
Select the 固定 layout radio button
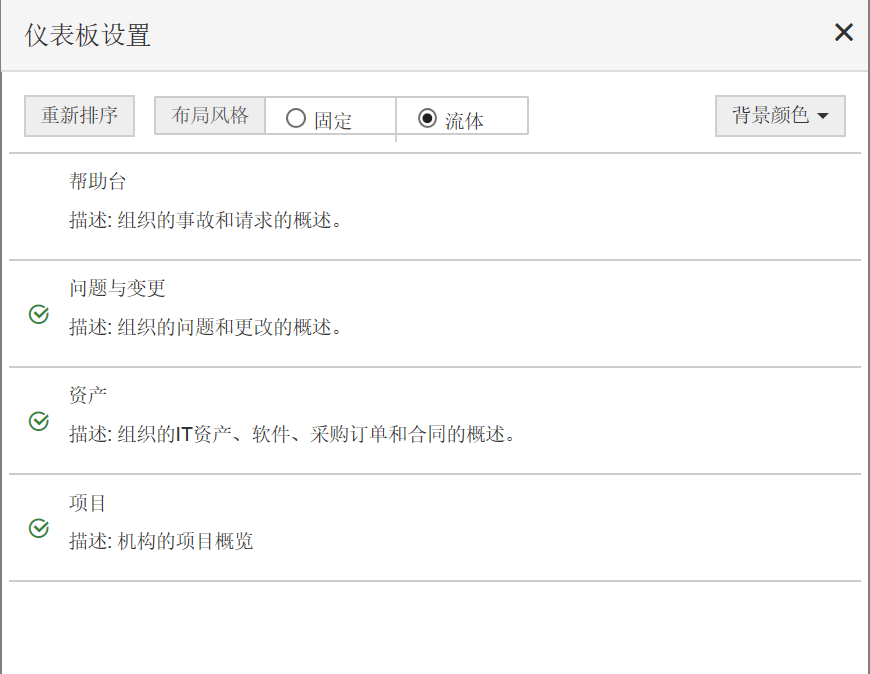point(295,119)
